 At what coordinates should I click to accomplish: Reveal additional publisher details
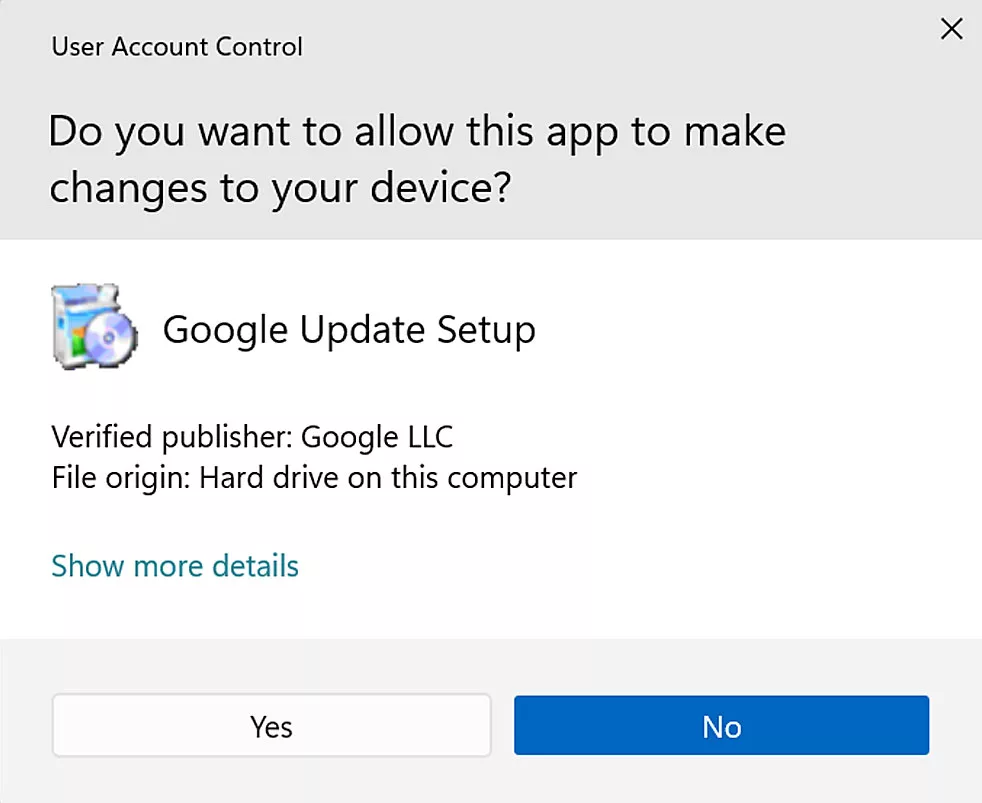[x=174, y=565]
